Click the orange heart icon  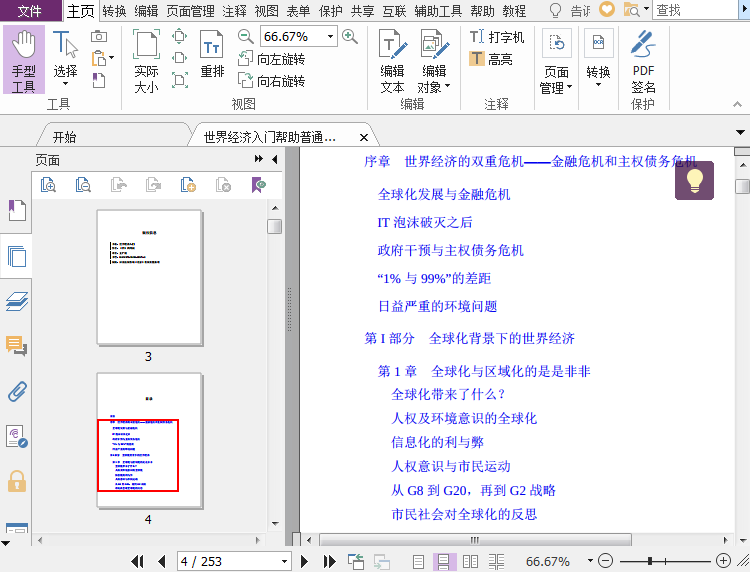tap(607, 9)
